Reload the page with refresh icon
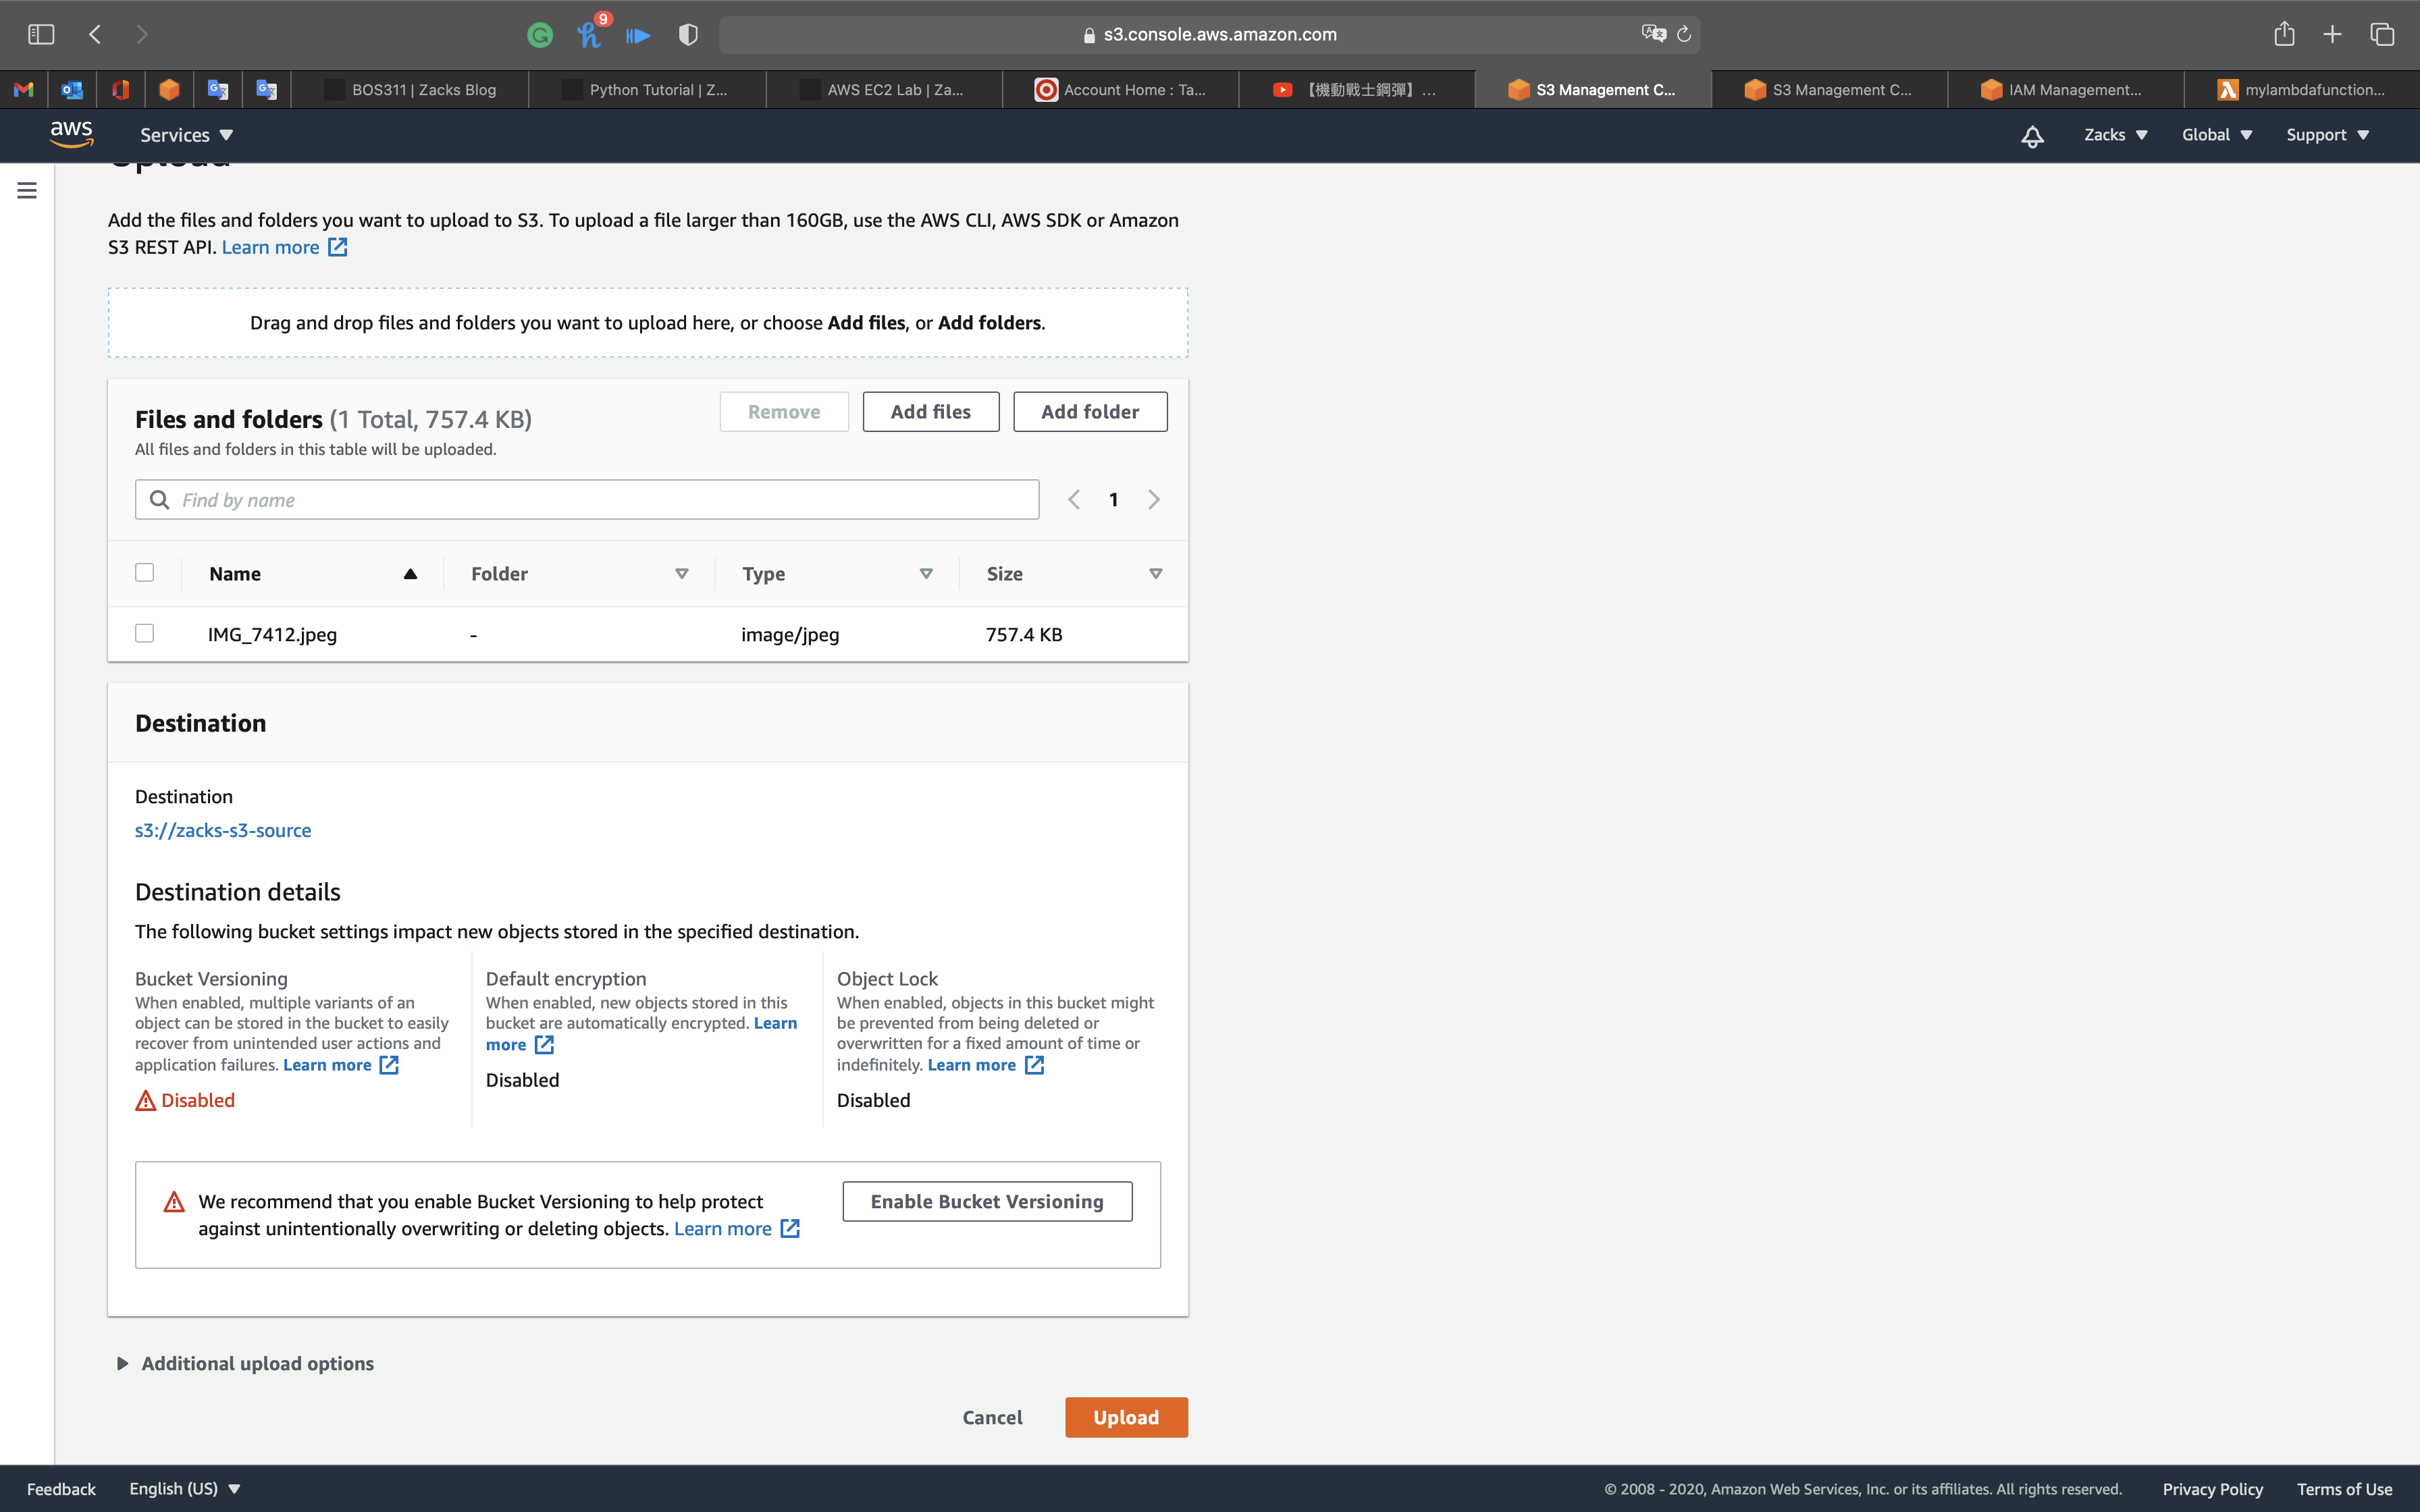The width and height of the screenshot is (2420, 1512). (x=1684, y=35)
